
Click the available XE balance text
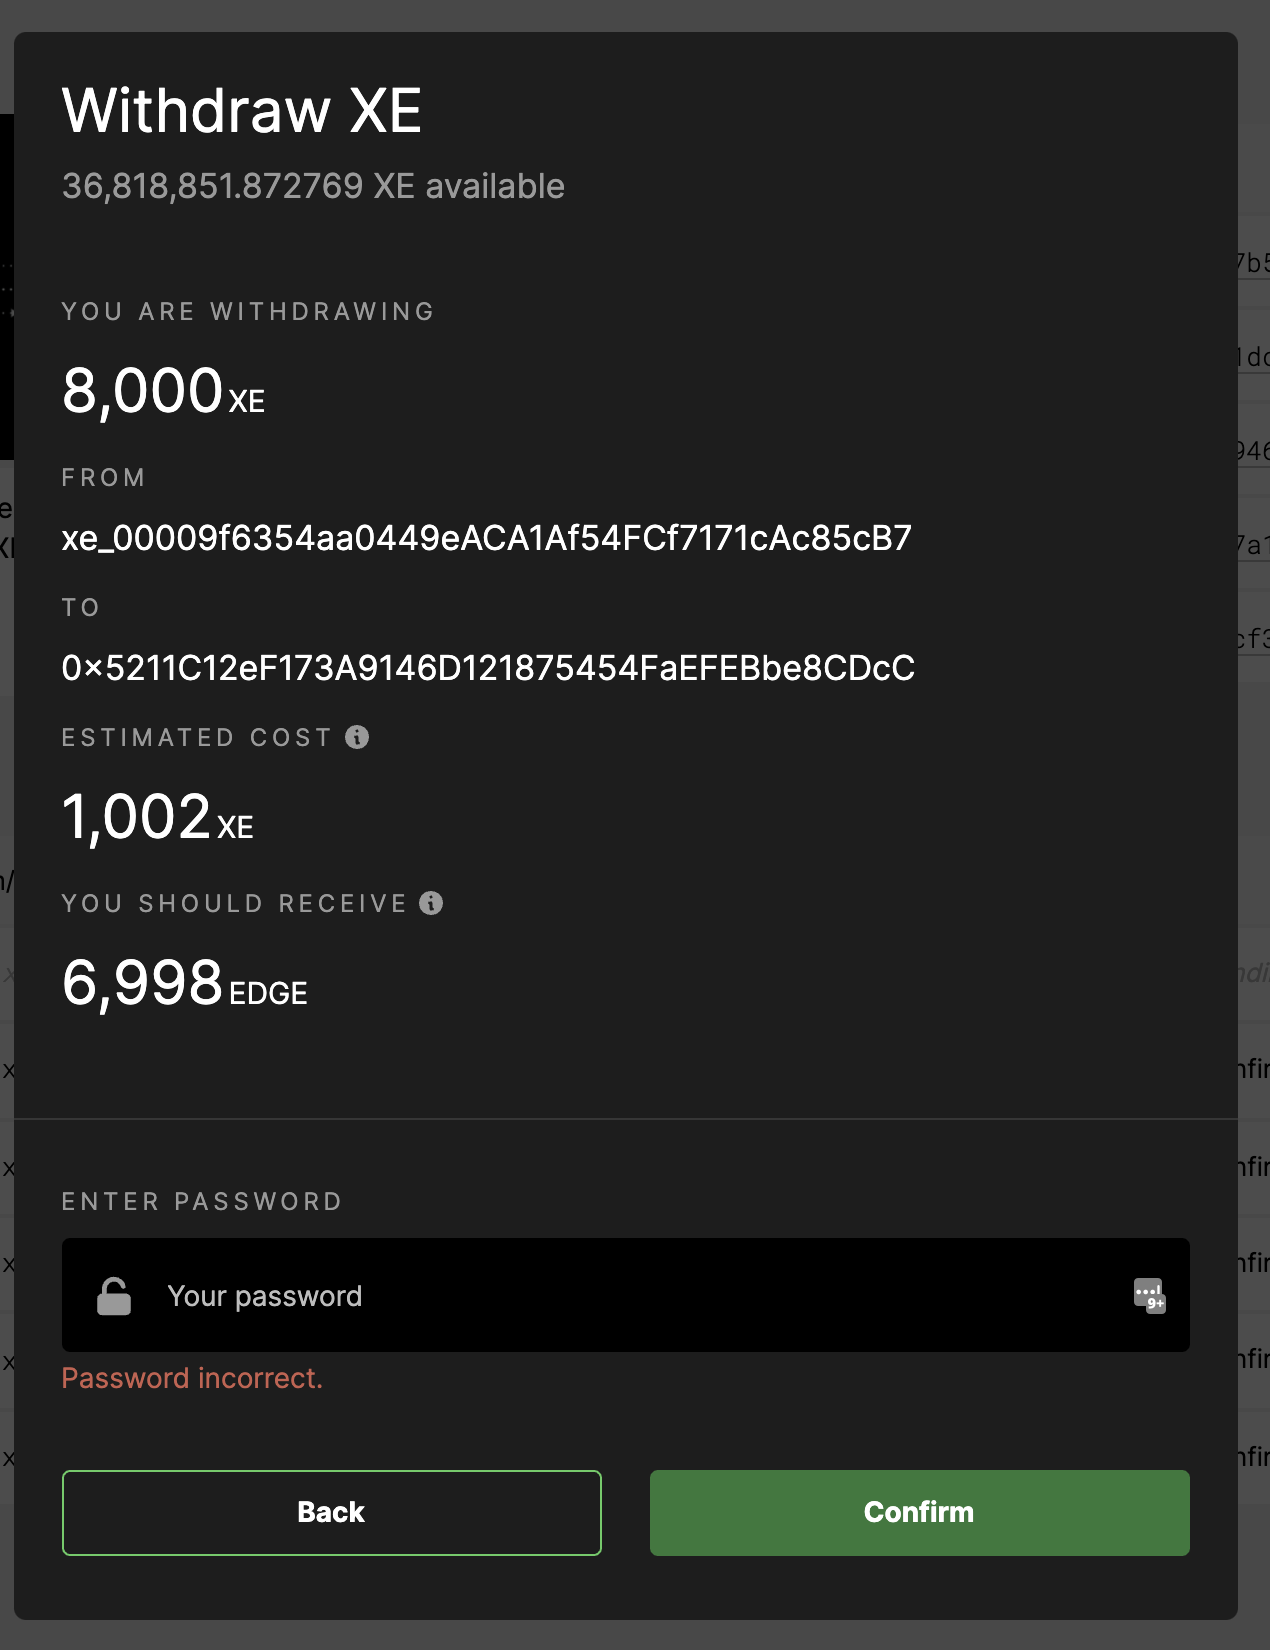(312, 186)
